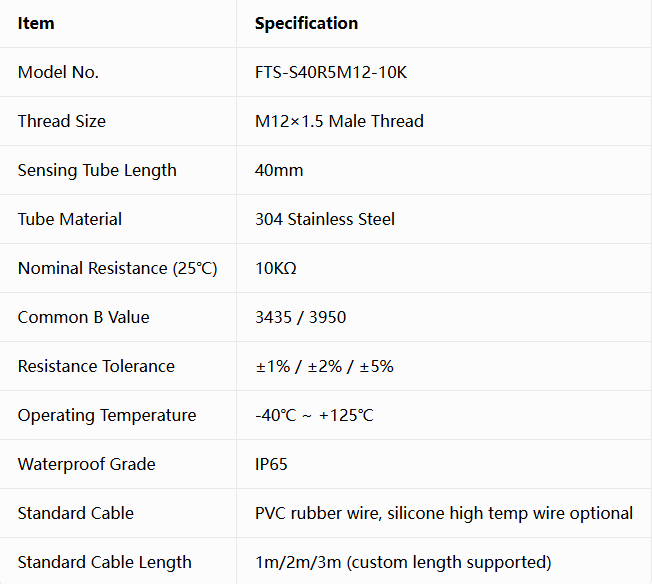Select the 1m/2m/3m cable length text
Viewport: 652px width, 584px height.
pyautogui.click(x=403, y=562)
